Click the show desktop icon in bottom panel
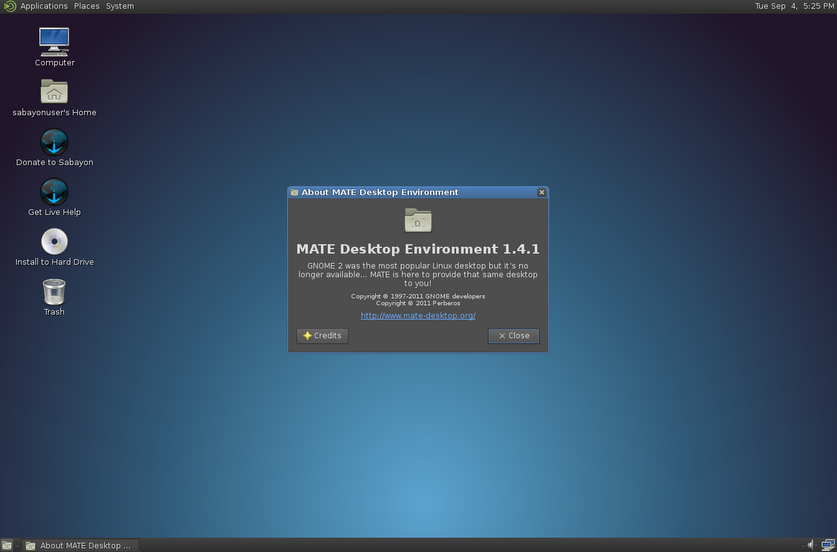The height and width of the screenshot is (552, 837). click(7, 545)
